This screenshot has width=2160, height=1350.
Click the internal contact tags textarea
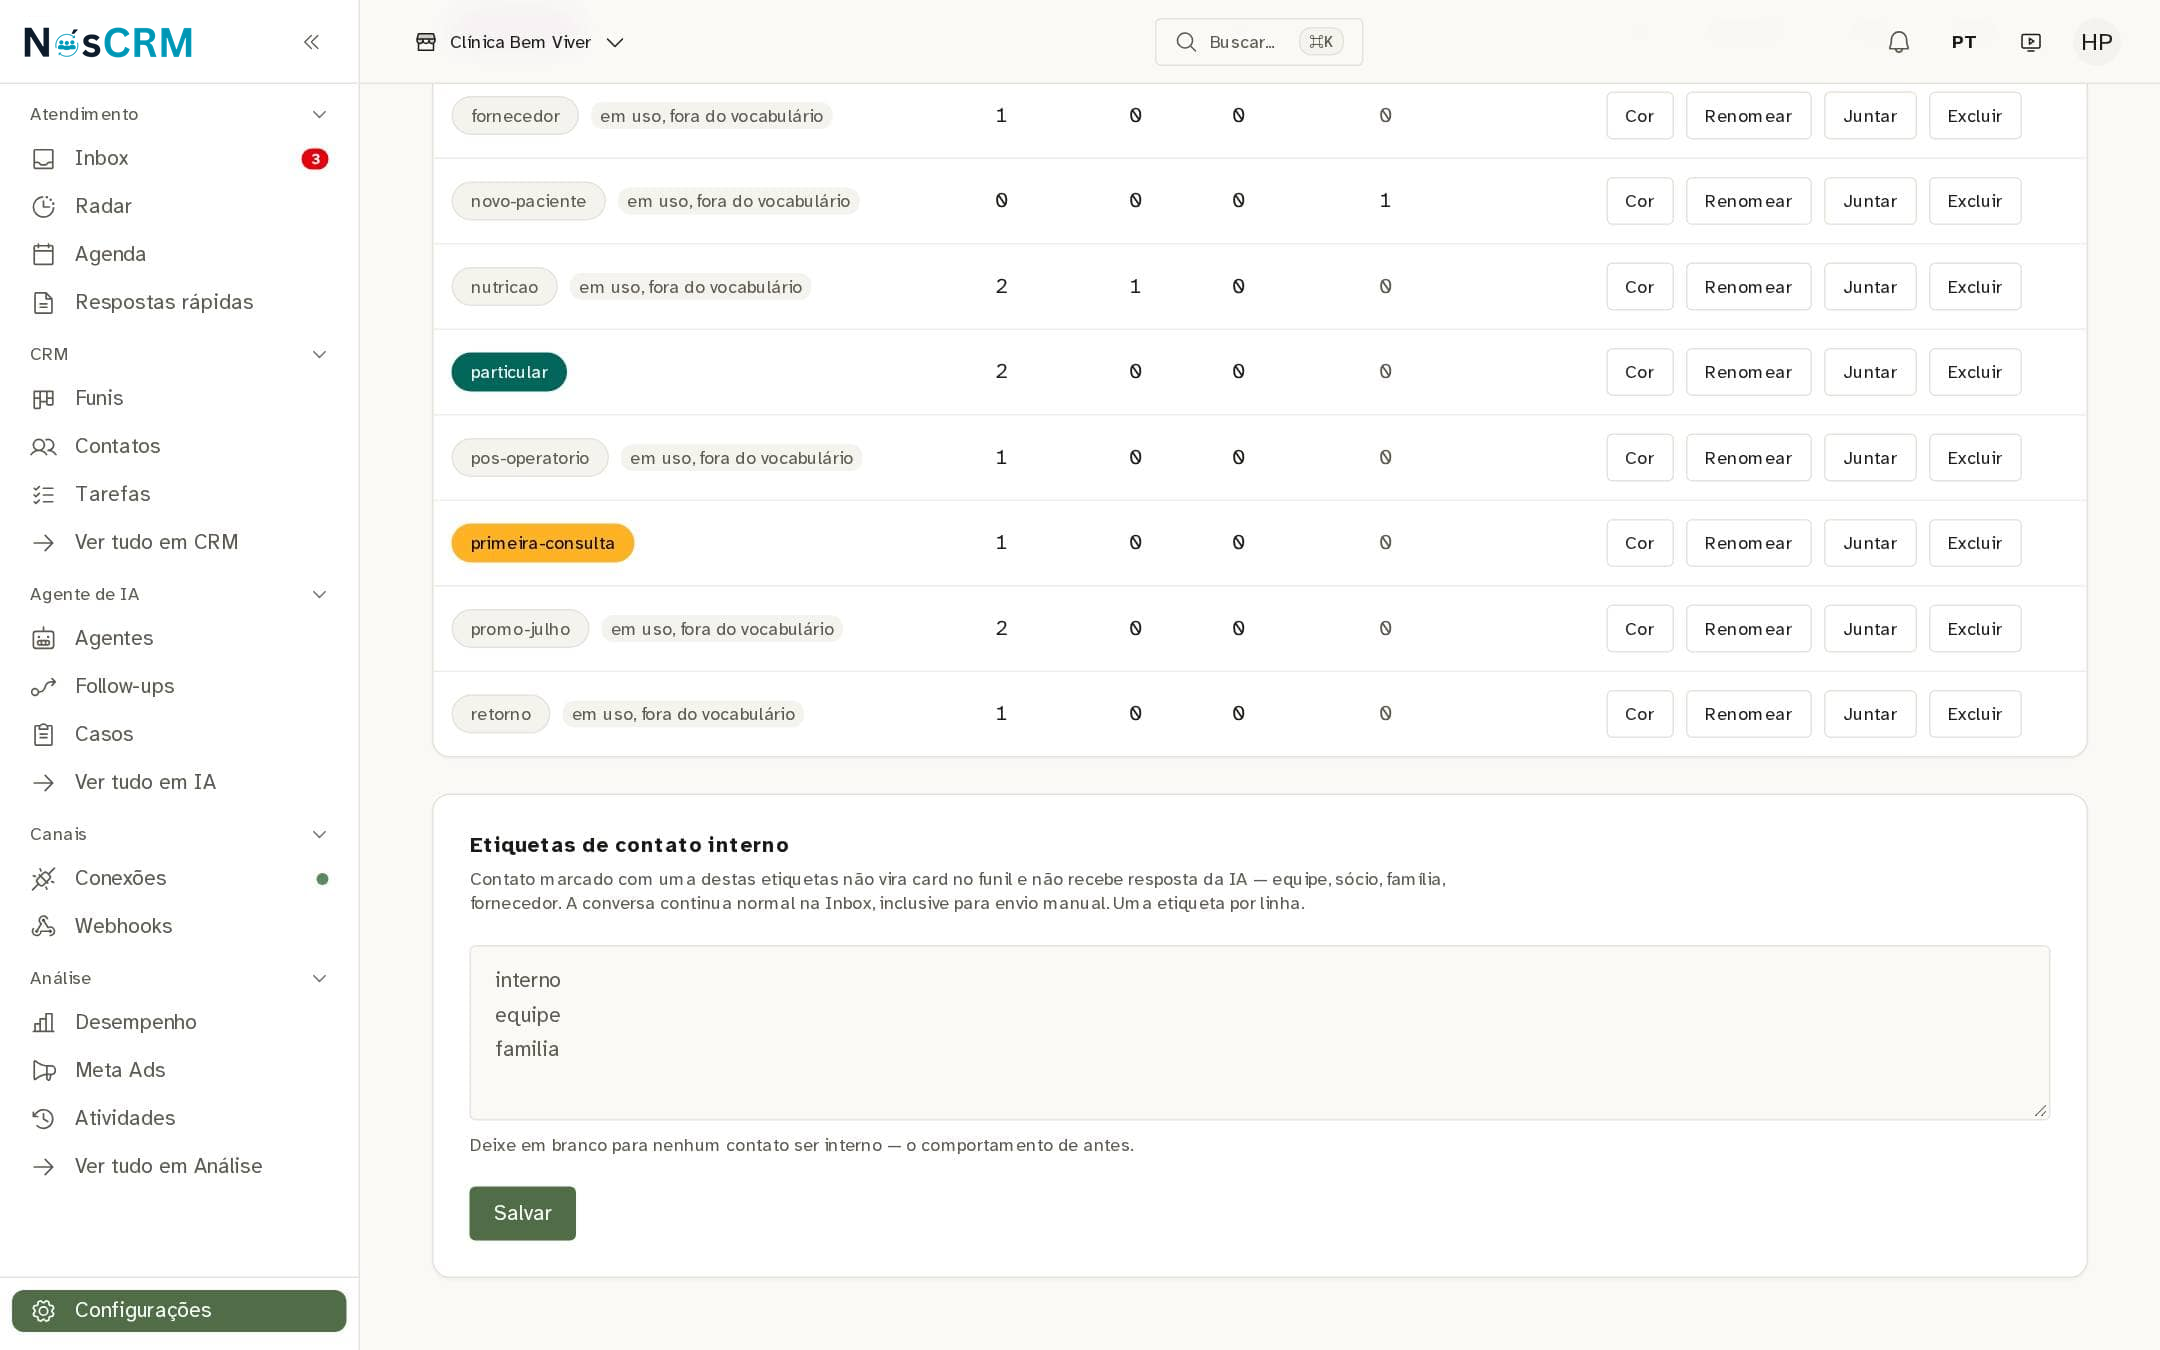pyautogui.click(x=1259, y=1032)
